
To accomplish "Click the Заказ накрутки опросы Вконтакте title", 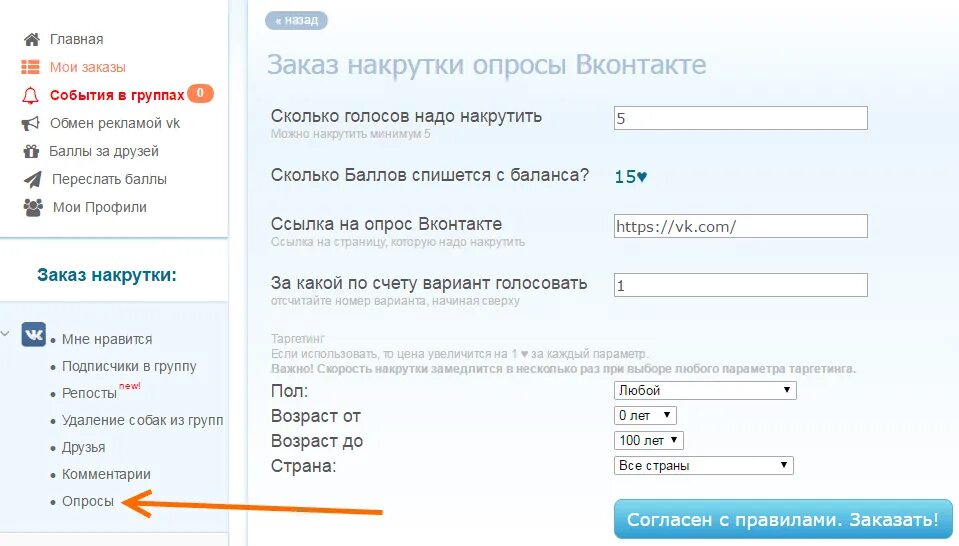I will 487,65.
